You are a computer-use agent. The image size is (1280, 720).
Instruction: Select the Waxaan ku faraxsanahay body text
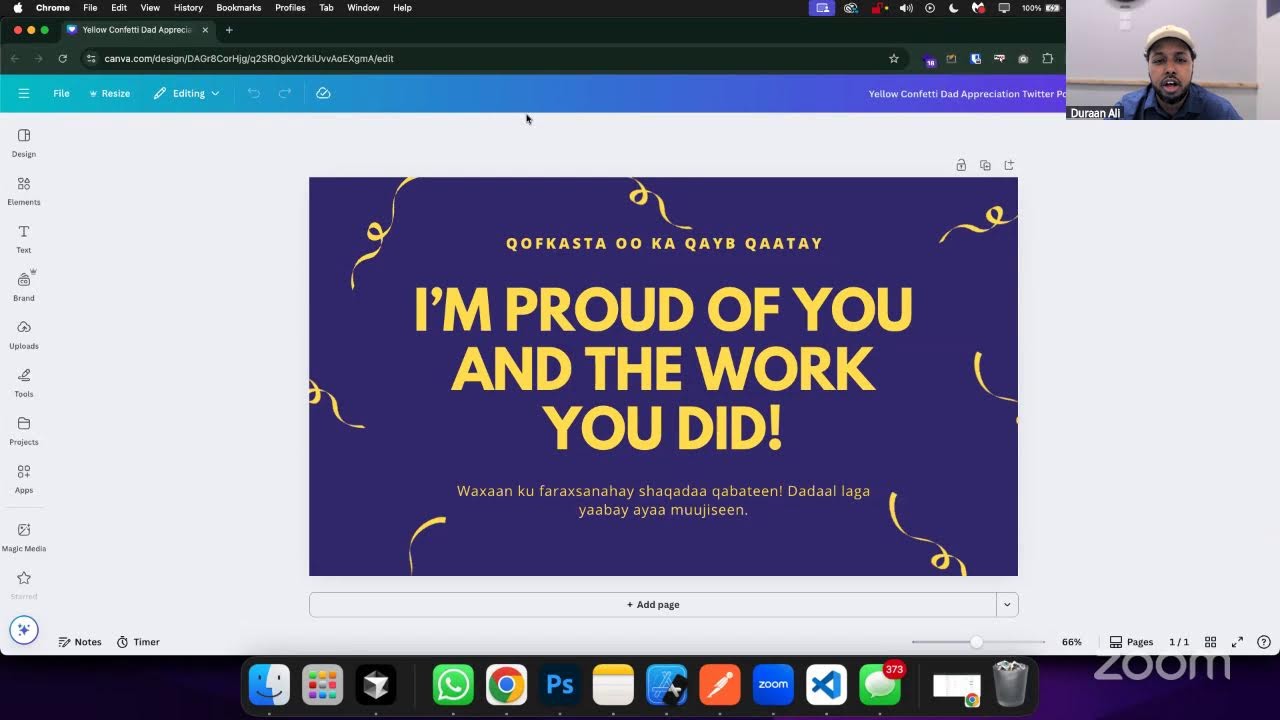(663, 500)
